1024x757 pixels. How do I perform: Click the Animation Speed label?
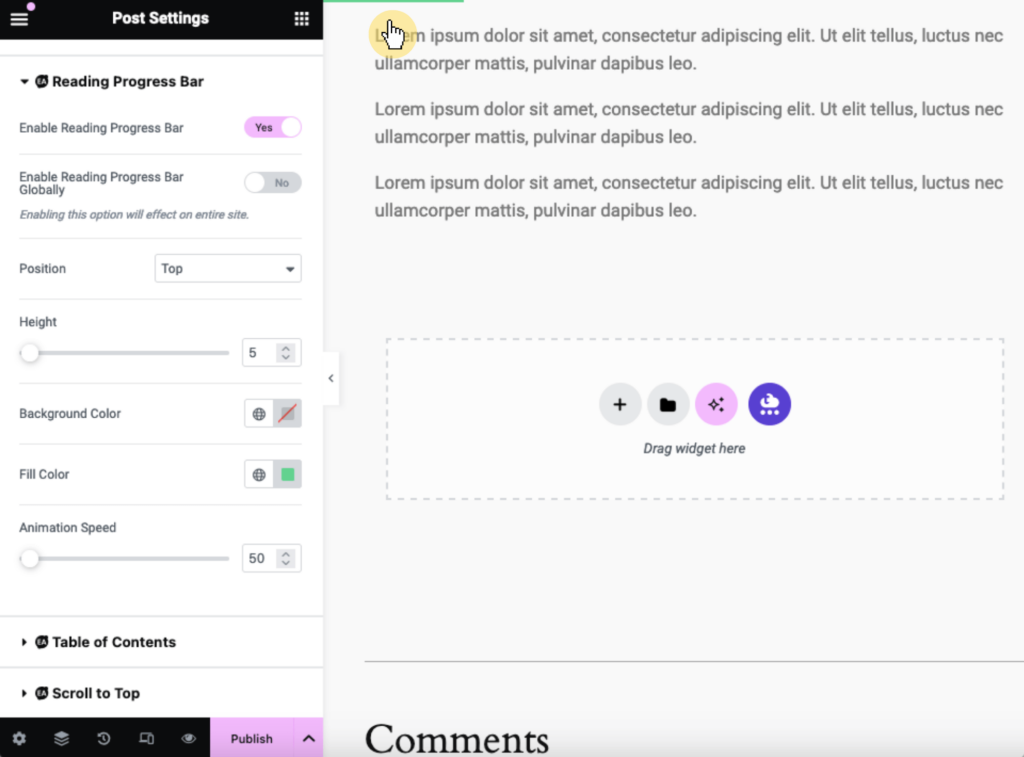pyautogui.click(x=67, y=528)
